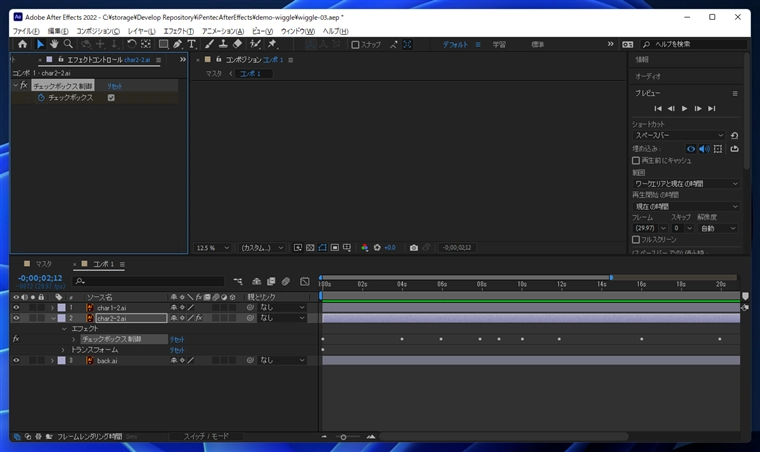Uncheck the チェックボックス effect checkbox
760x452 pixels.
pyautogui.click(x=111, y=97)
